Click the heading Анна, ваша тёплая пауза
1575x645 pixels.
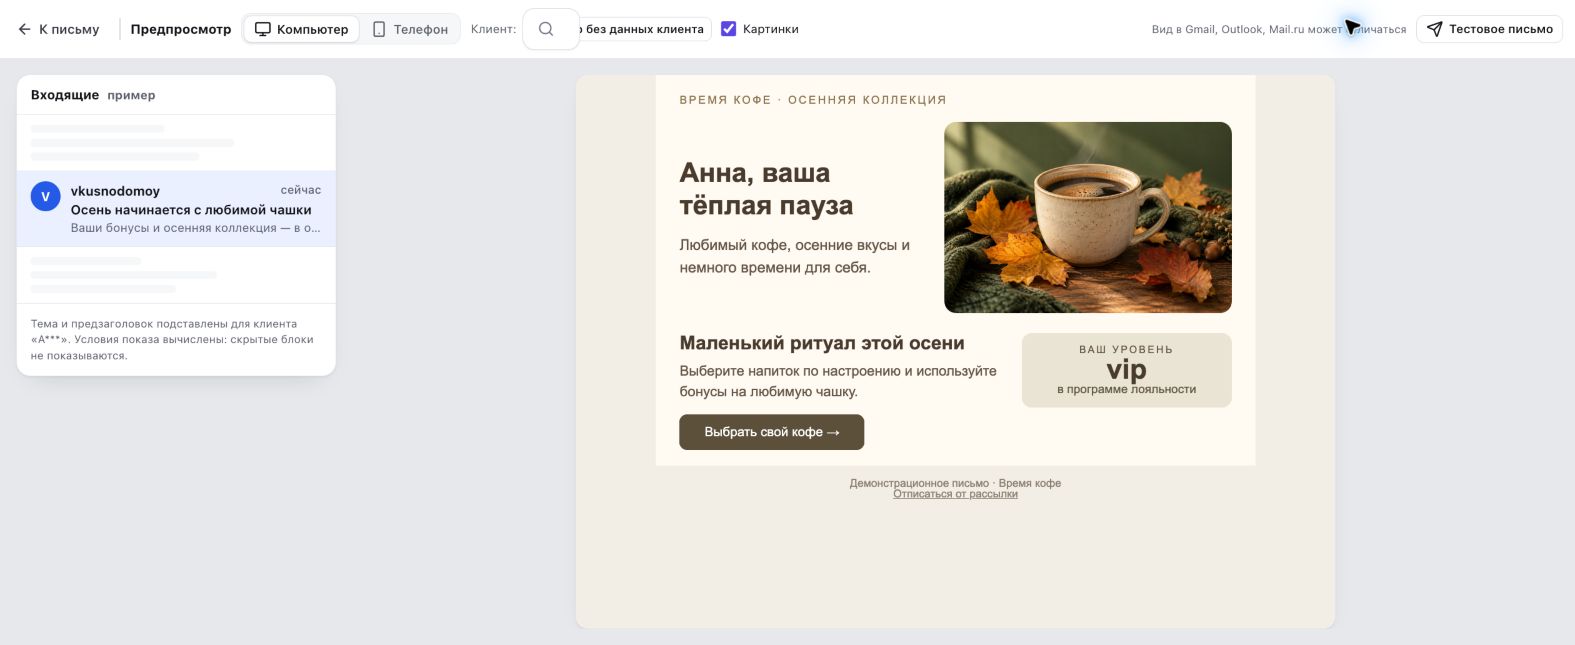(x=766, y=189)
